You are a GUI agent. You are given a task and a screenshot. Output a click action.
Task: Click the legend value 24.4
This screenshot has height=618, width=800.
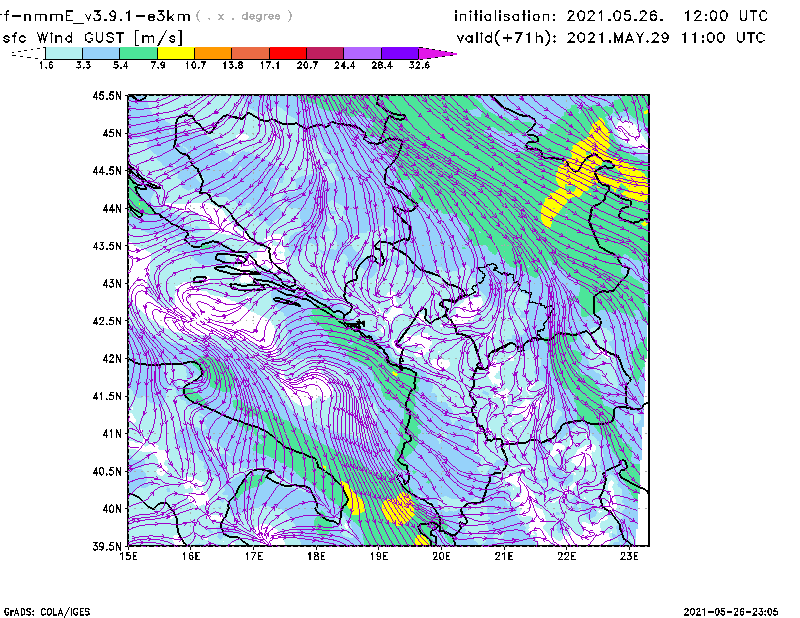(x=344, y=65)
